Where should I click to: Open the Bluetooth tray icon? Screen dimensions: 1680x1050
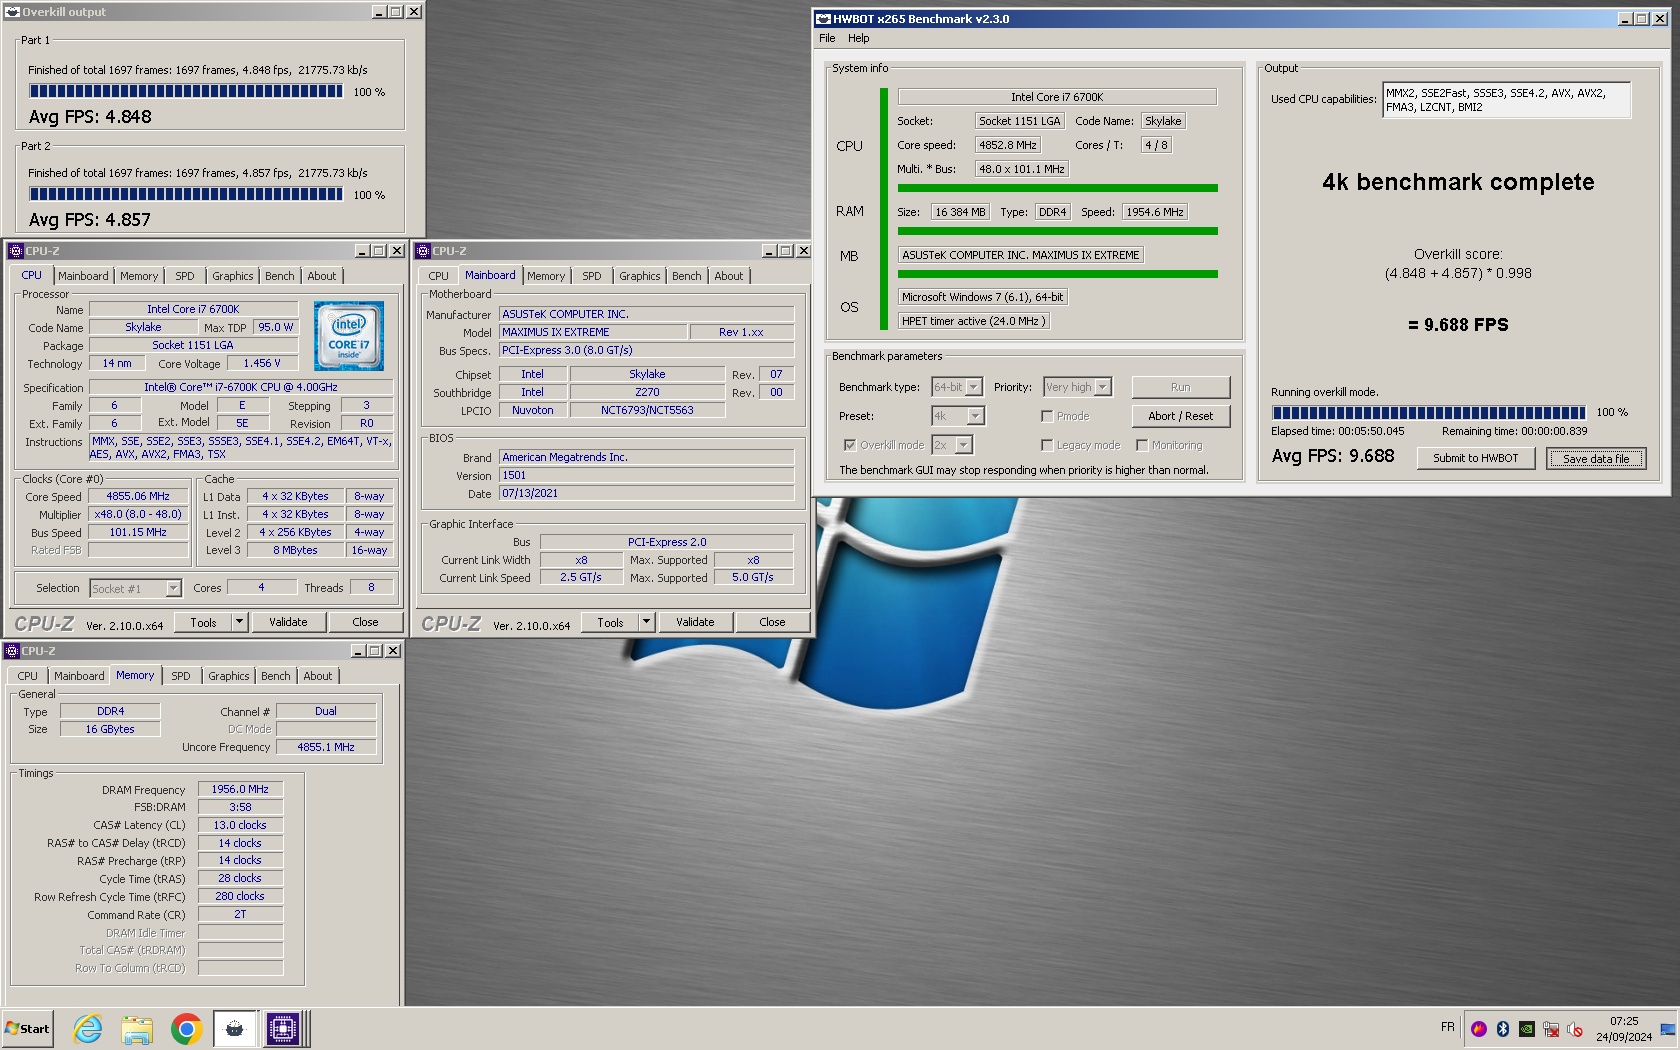[x=1502, y=1028]
